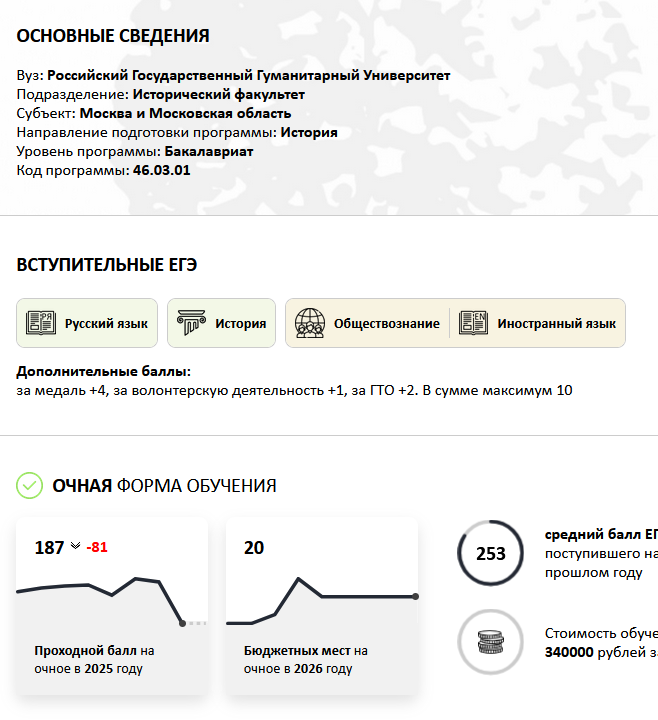Click the 340000 рублей tuition text
The width and height of the screenshot is (658, 720).
tap(601, 652)
